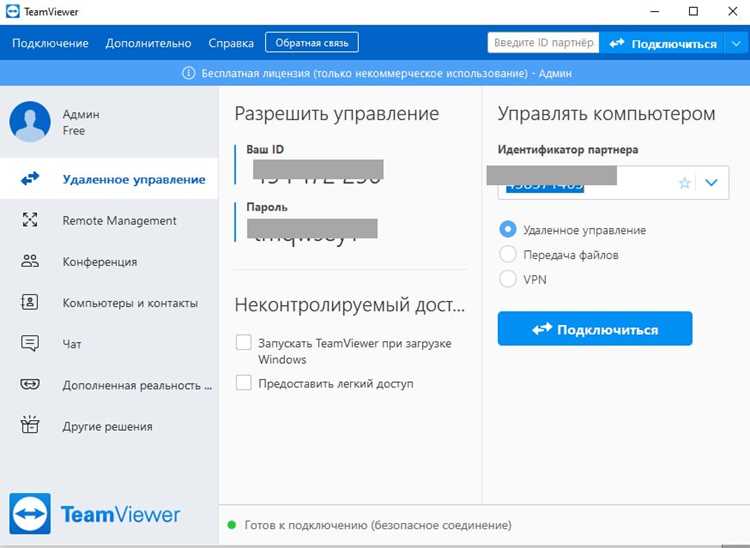Click the Дополненная реальность headset icon
Image resolution: width=750 pixels, height=548 pixels.
(30, 384)
